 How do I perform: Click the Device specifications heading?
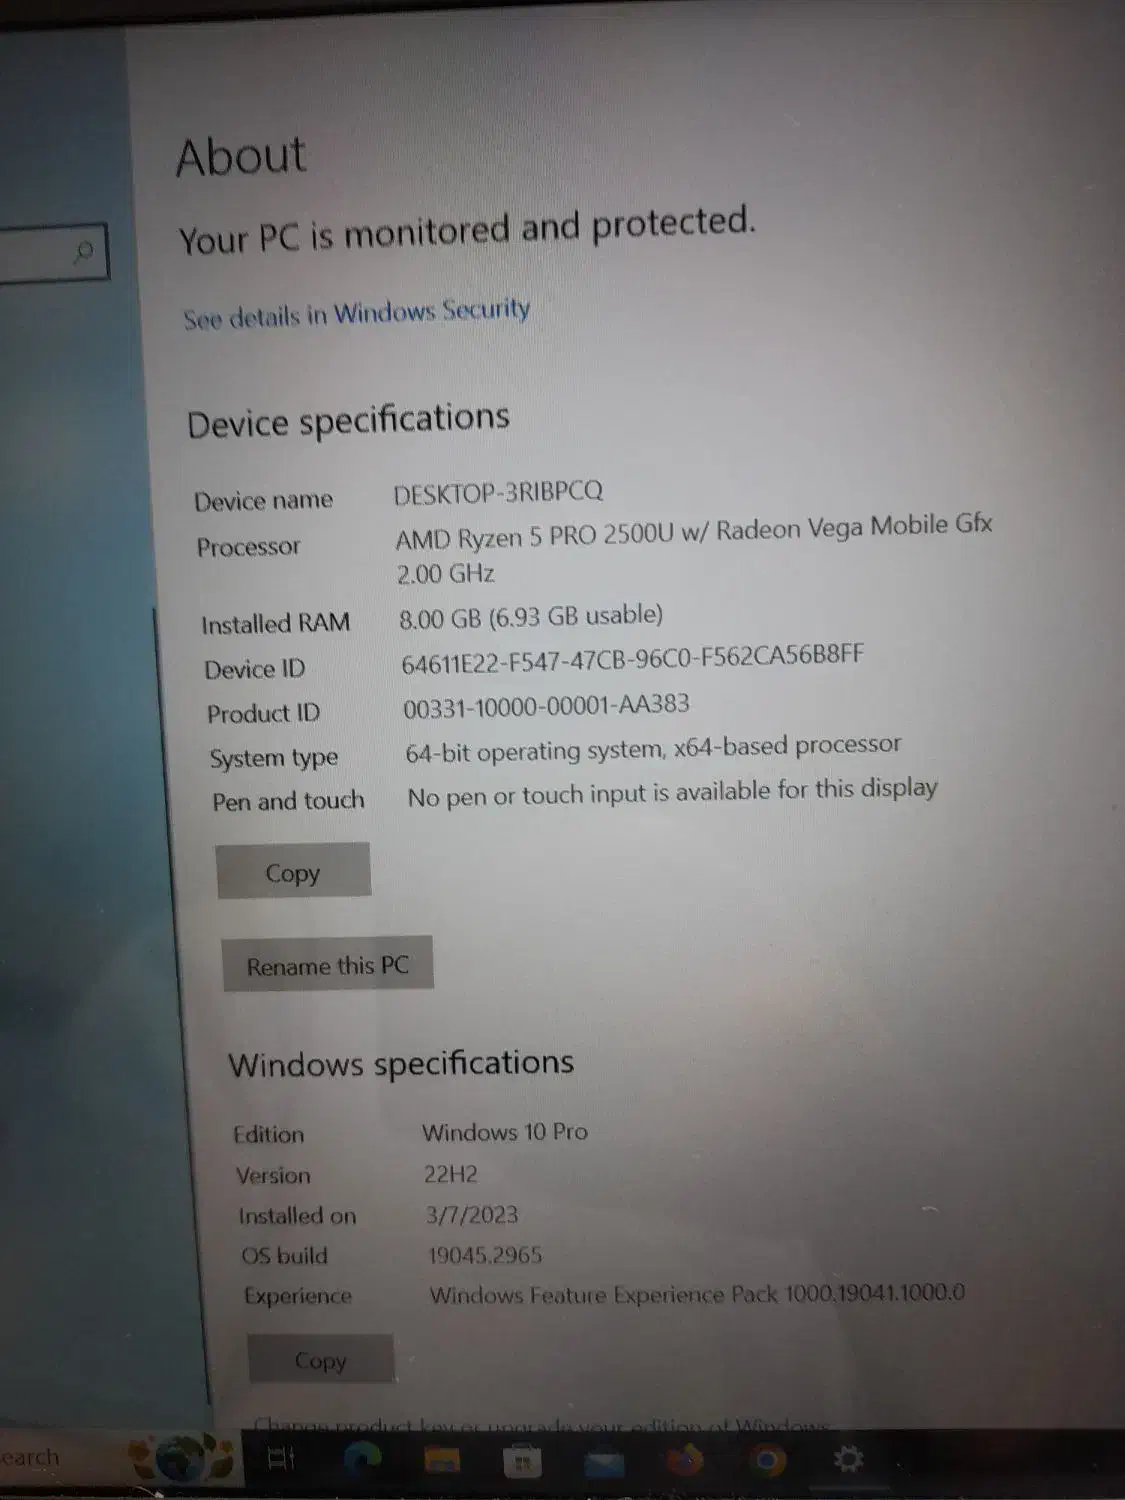(349, 420)
